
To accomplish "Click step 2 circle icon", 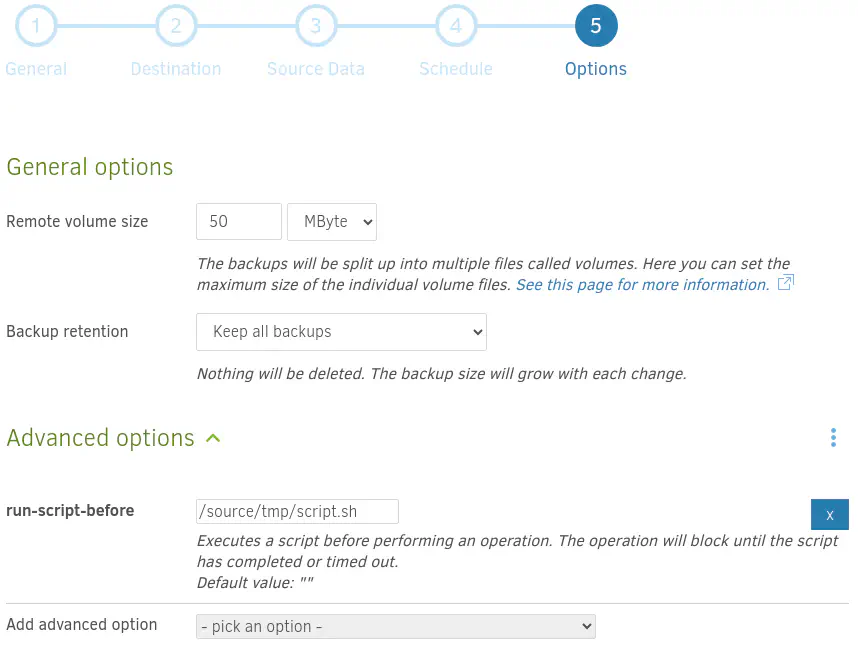I will (x=176, y=26).
